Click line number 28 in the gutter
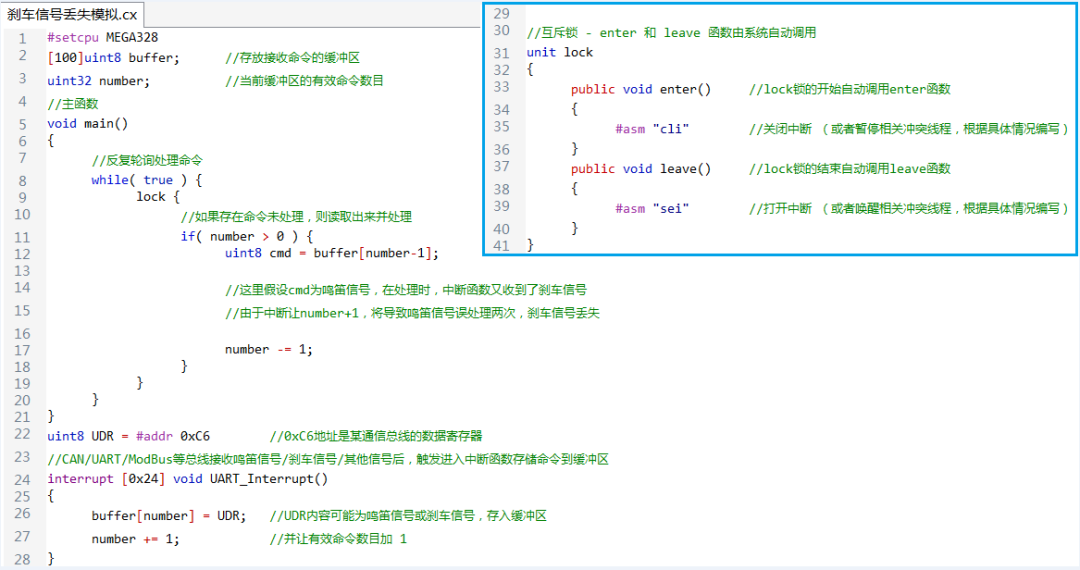This screenshot has width=1080, height=570. click(x=22, y=559)
